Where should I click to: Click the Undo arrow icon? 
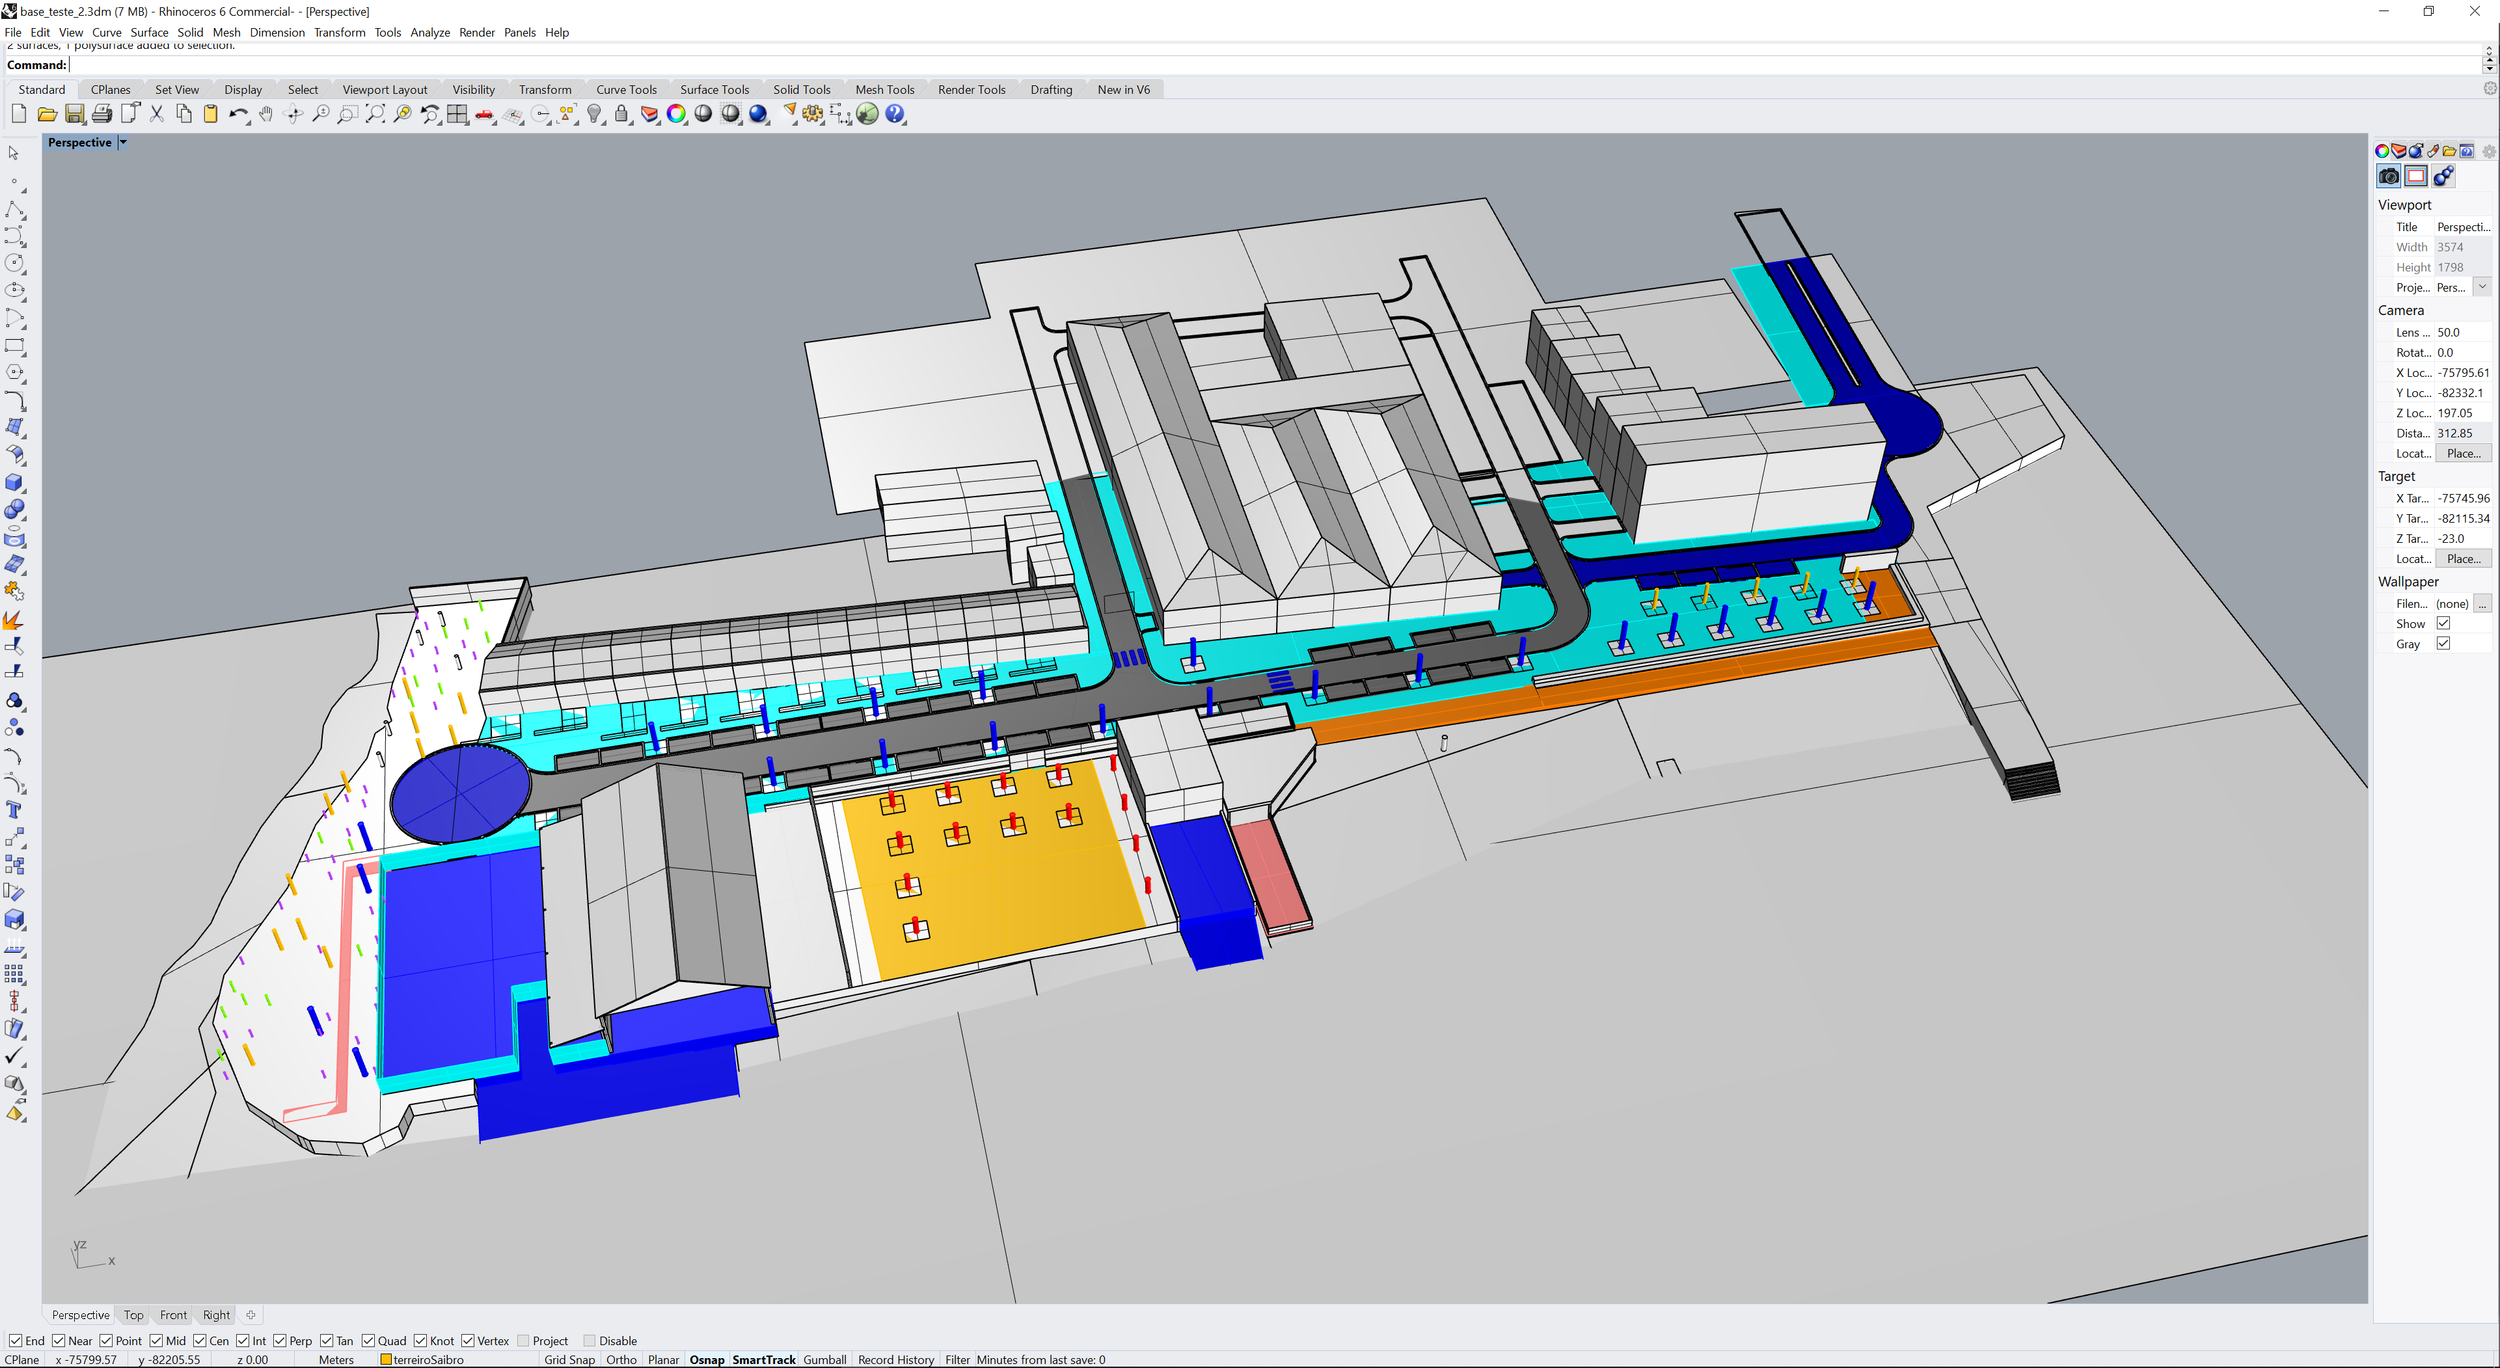click(x=236, y=114)
